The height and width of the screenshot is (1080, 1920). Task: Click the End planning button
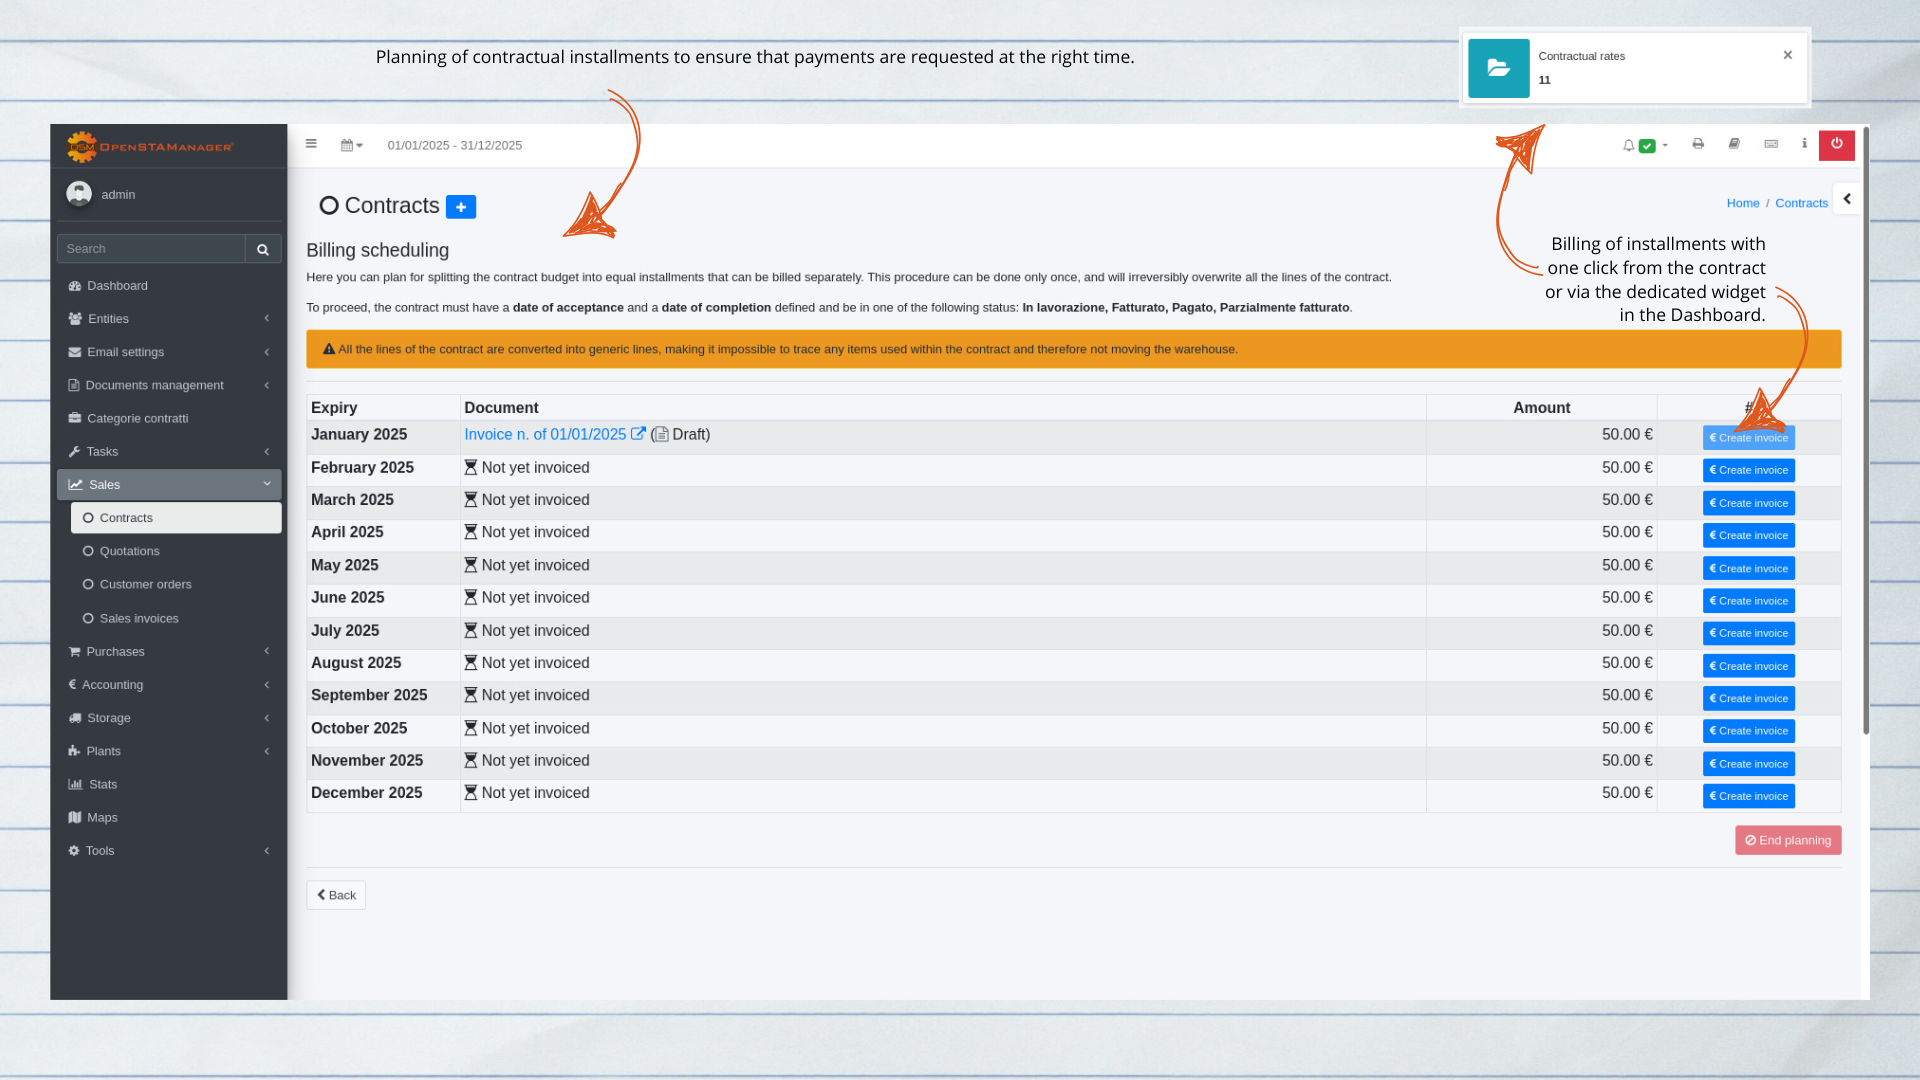(x=1788, y=840)
